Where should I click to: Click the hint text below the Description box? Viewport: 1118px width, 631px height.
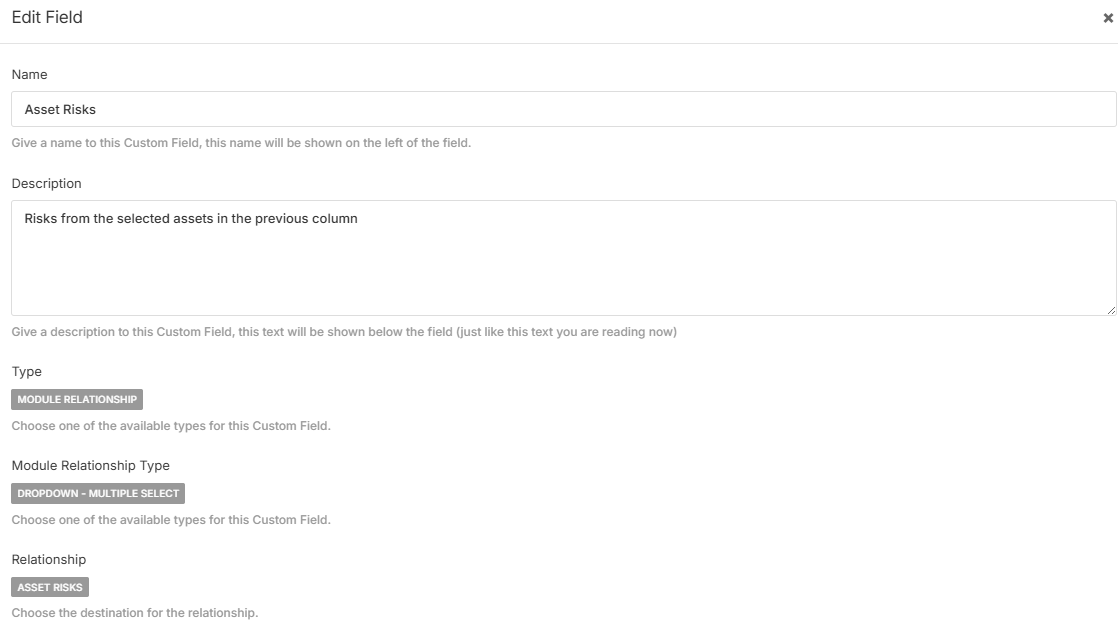(x=344, y=332)
